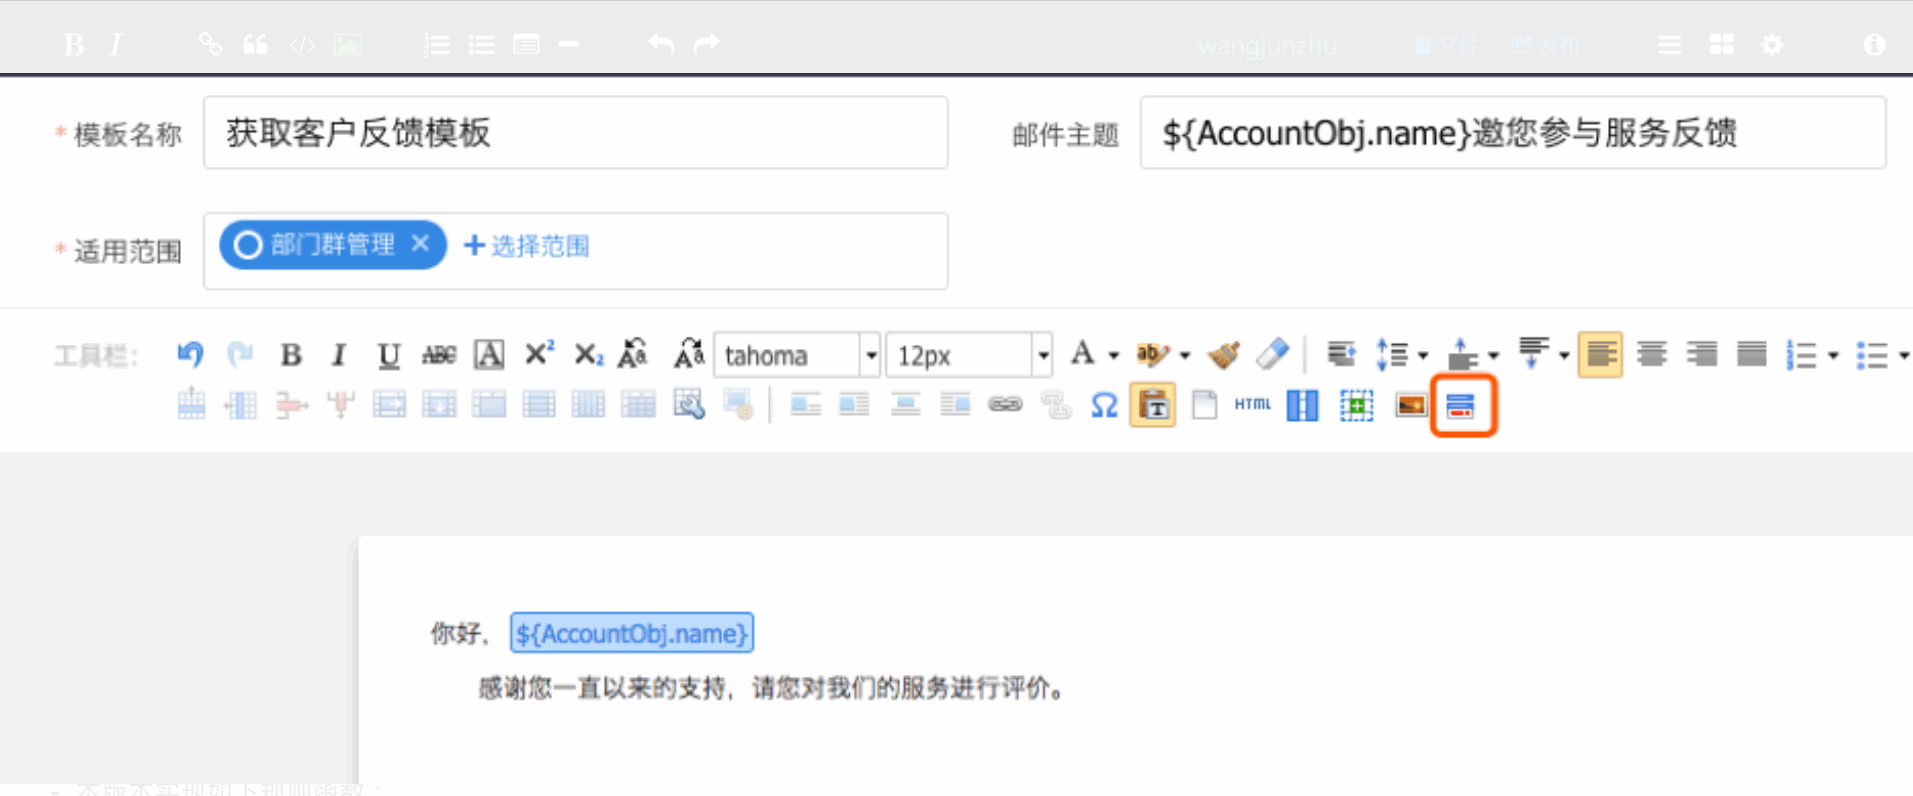Select center text alignment
The image size is (1913, 796).
coord(1651,354)
